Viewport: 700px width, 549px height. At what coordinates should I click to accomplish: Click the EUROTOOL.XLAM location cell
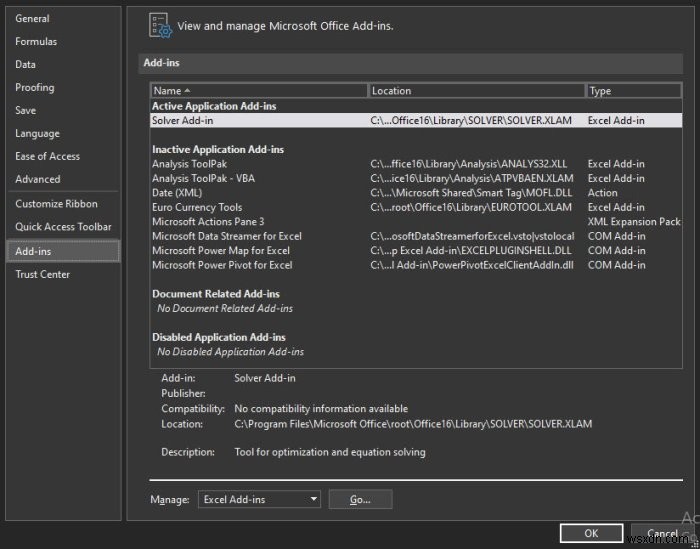471,207
